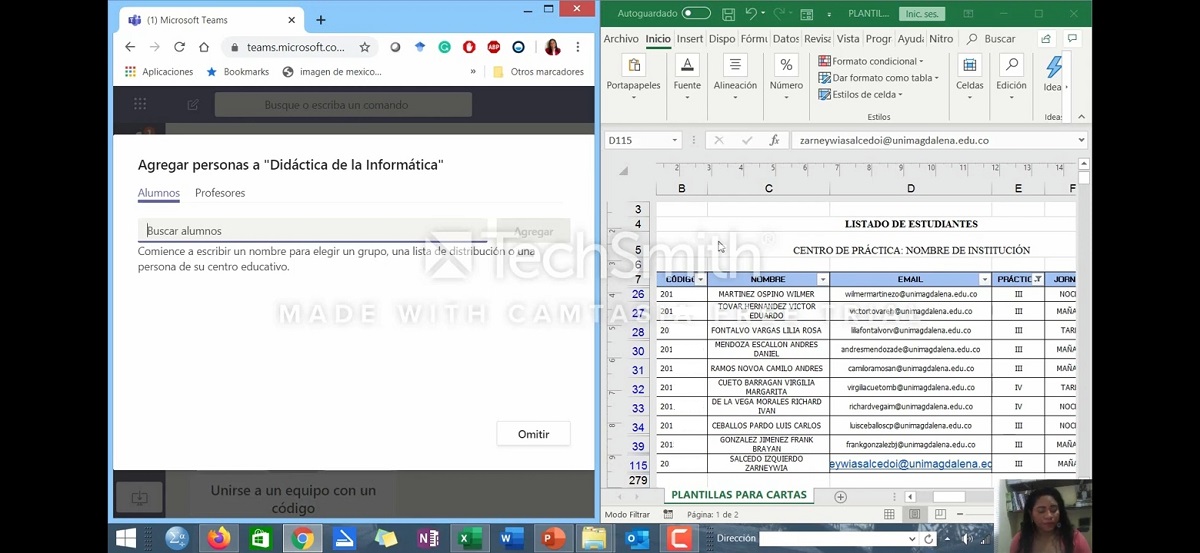Go to Chrome home page icon
The height and width of the screenshot is (553, 1200).
[x=204, y=47]
